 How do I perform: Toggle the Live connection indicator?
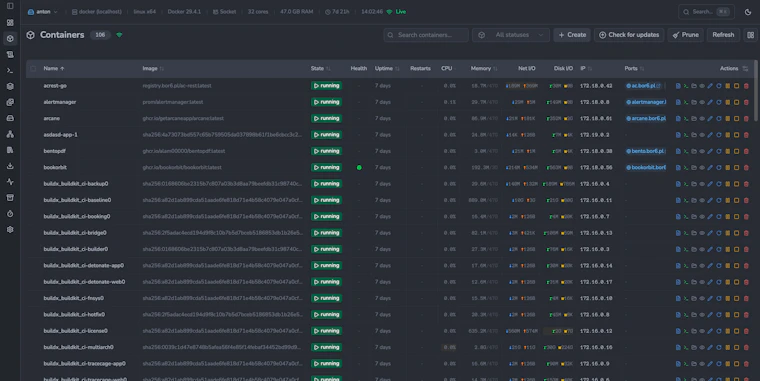pyautogui.click(x=396, y=12)
